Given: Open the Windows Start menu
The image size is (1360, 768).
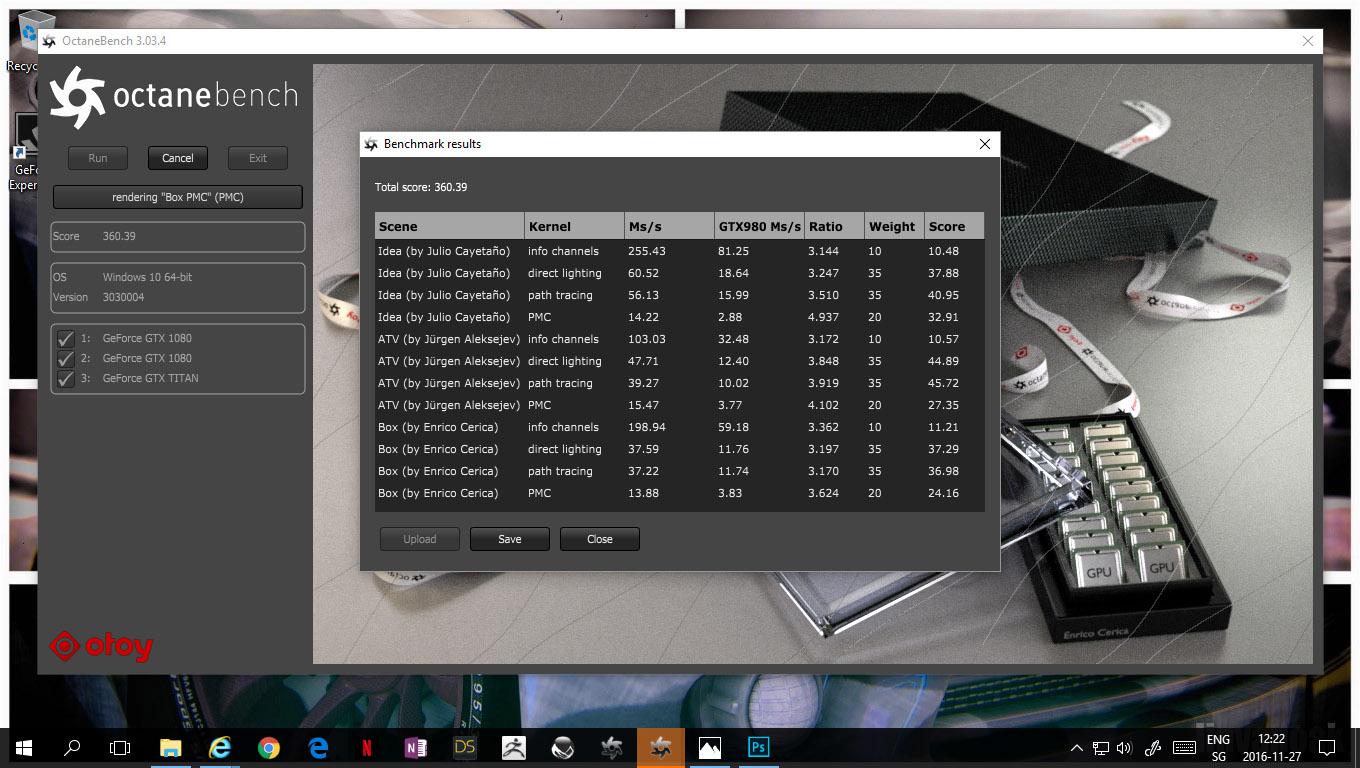Looking at the screenshot, I should (24, 747).
